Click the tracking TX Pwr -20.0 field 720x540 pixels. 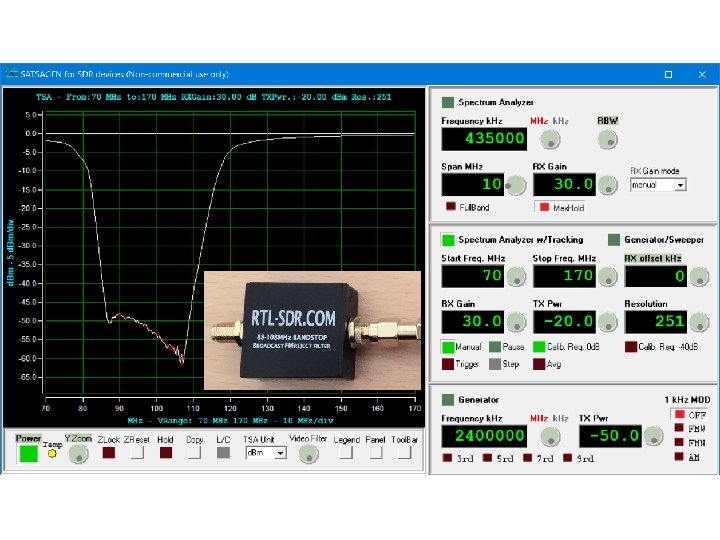coord(564,321)
